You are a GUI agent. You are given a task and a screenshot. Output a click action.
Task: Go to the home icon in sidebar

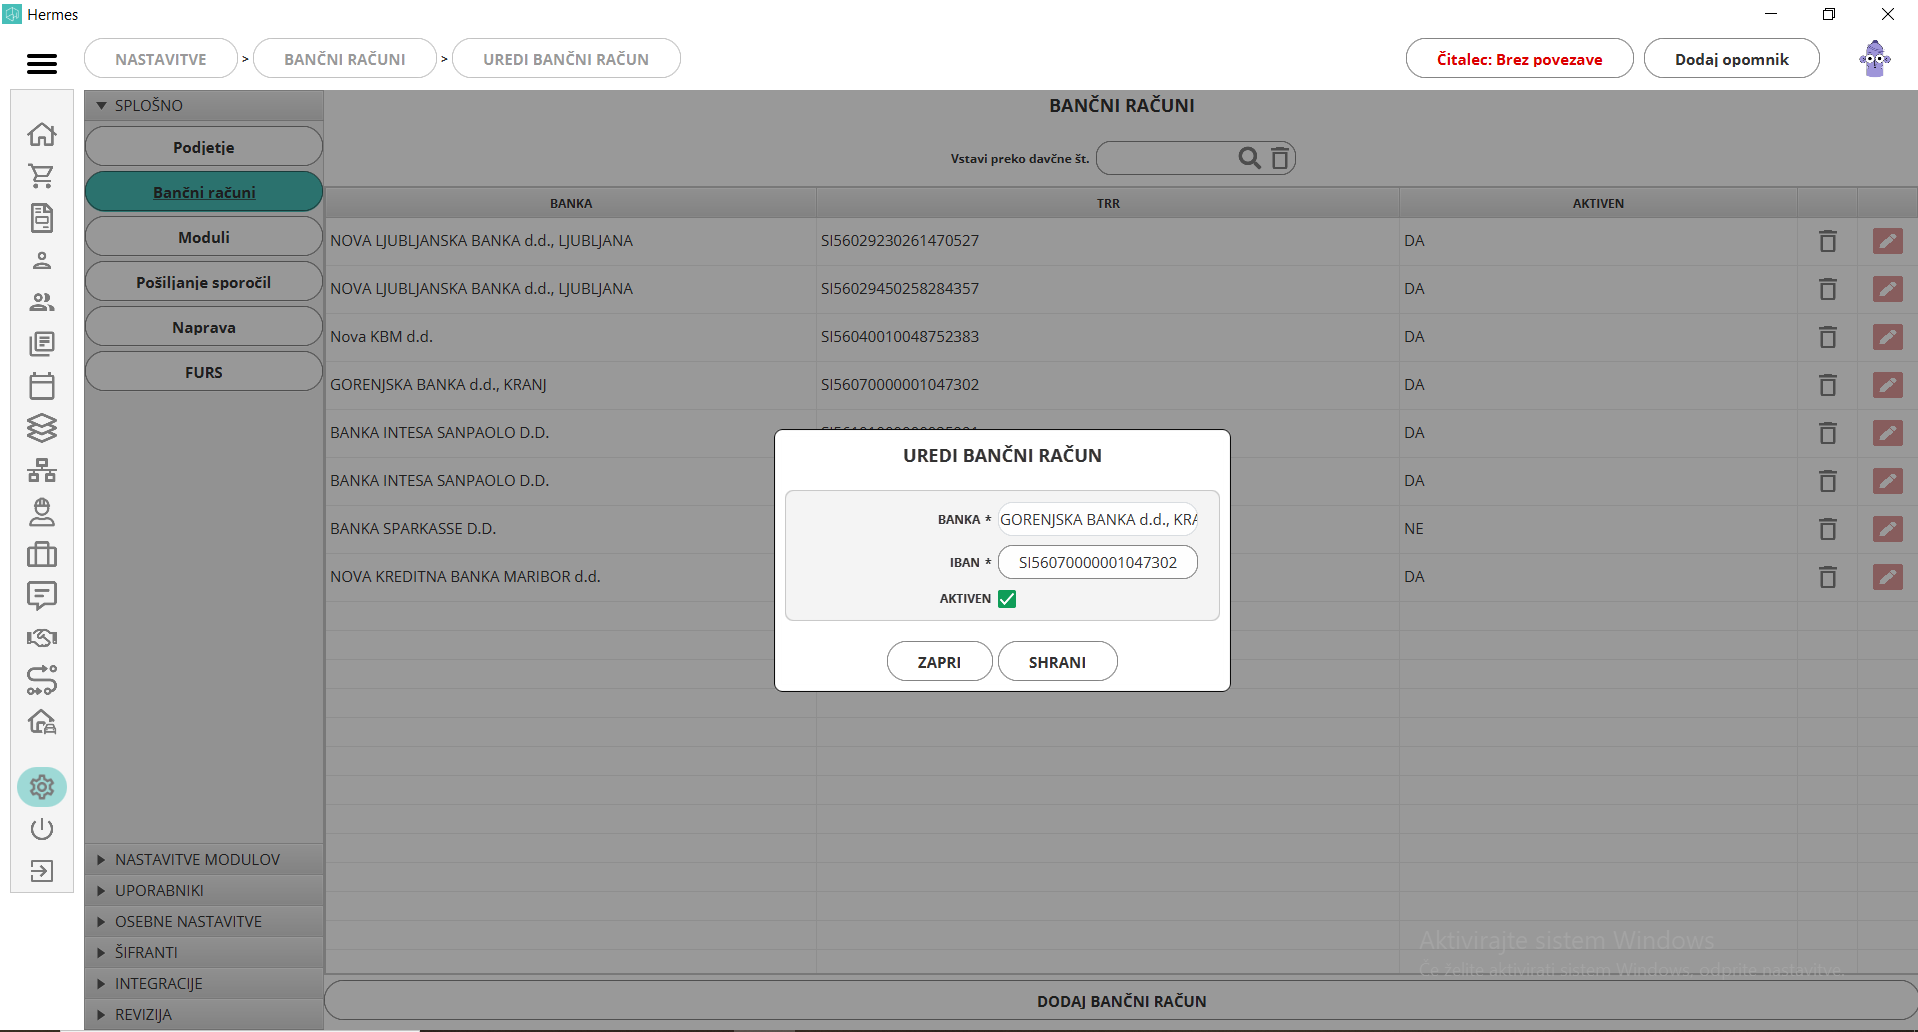coord(42,134)
